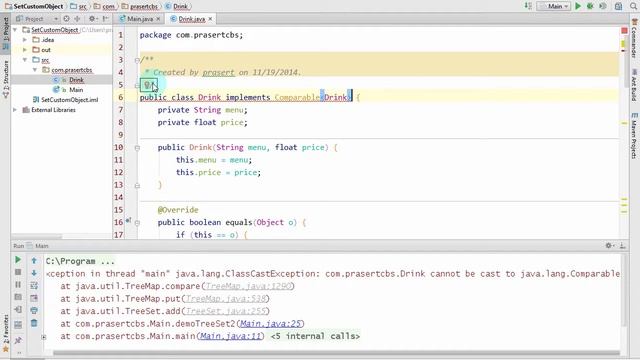Click the Exit icon in the Run panel
640x360 pixels.
pyautogui.click(x=18, y=310)
